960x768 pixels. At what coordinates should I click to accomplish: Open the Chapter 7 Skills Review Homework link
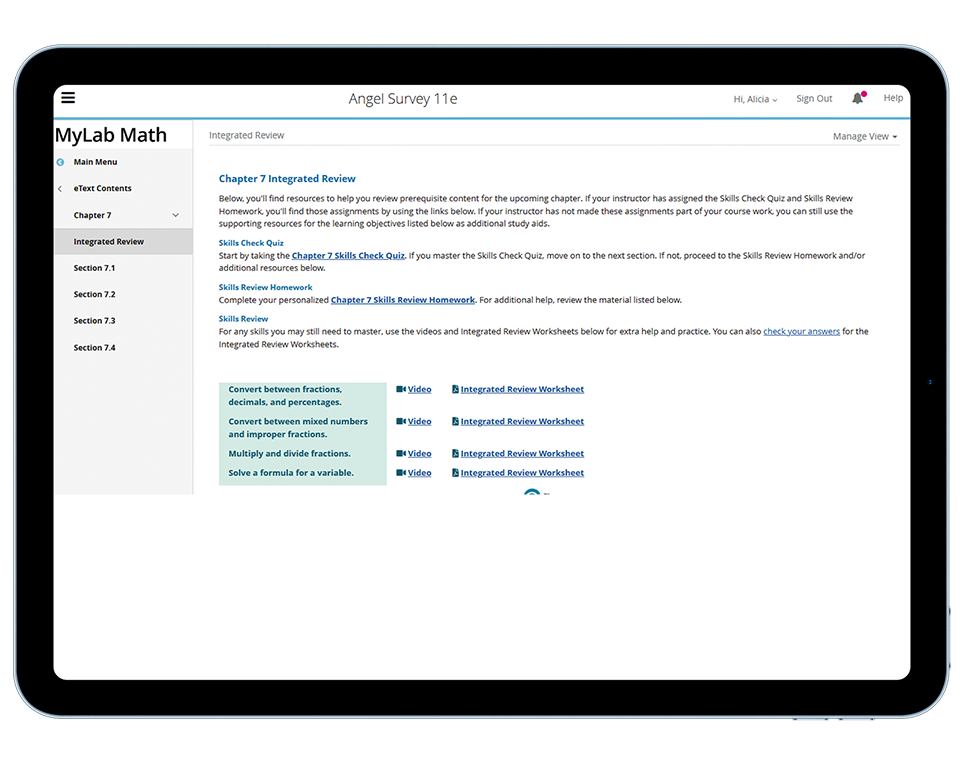[x=403, y=300]
